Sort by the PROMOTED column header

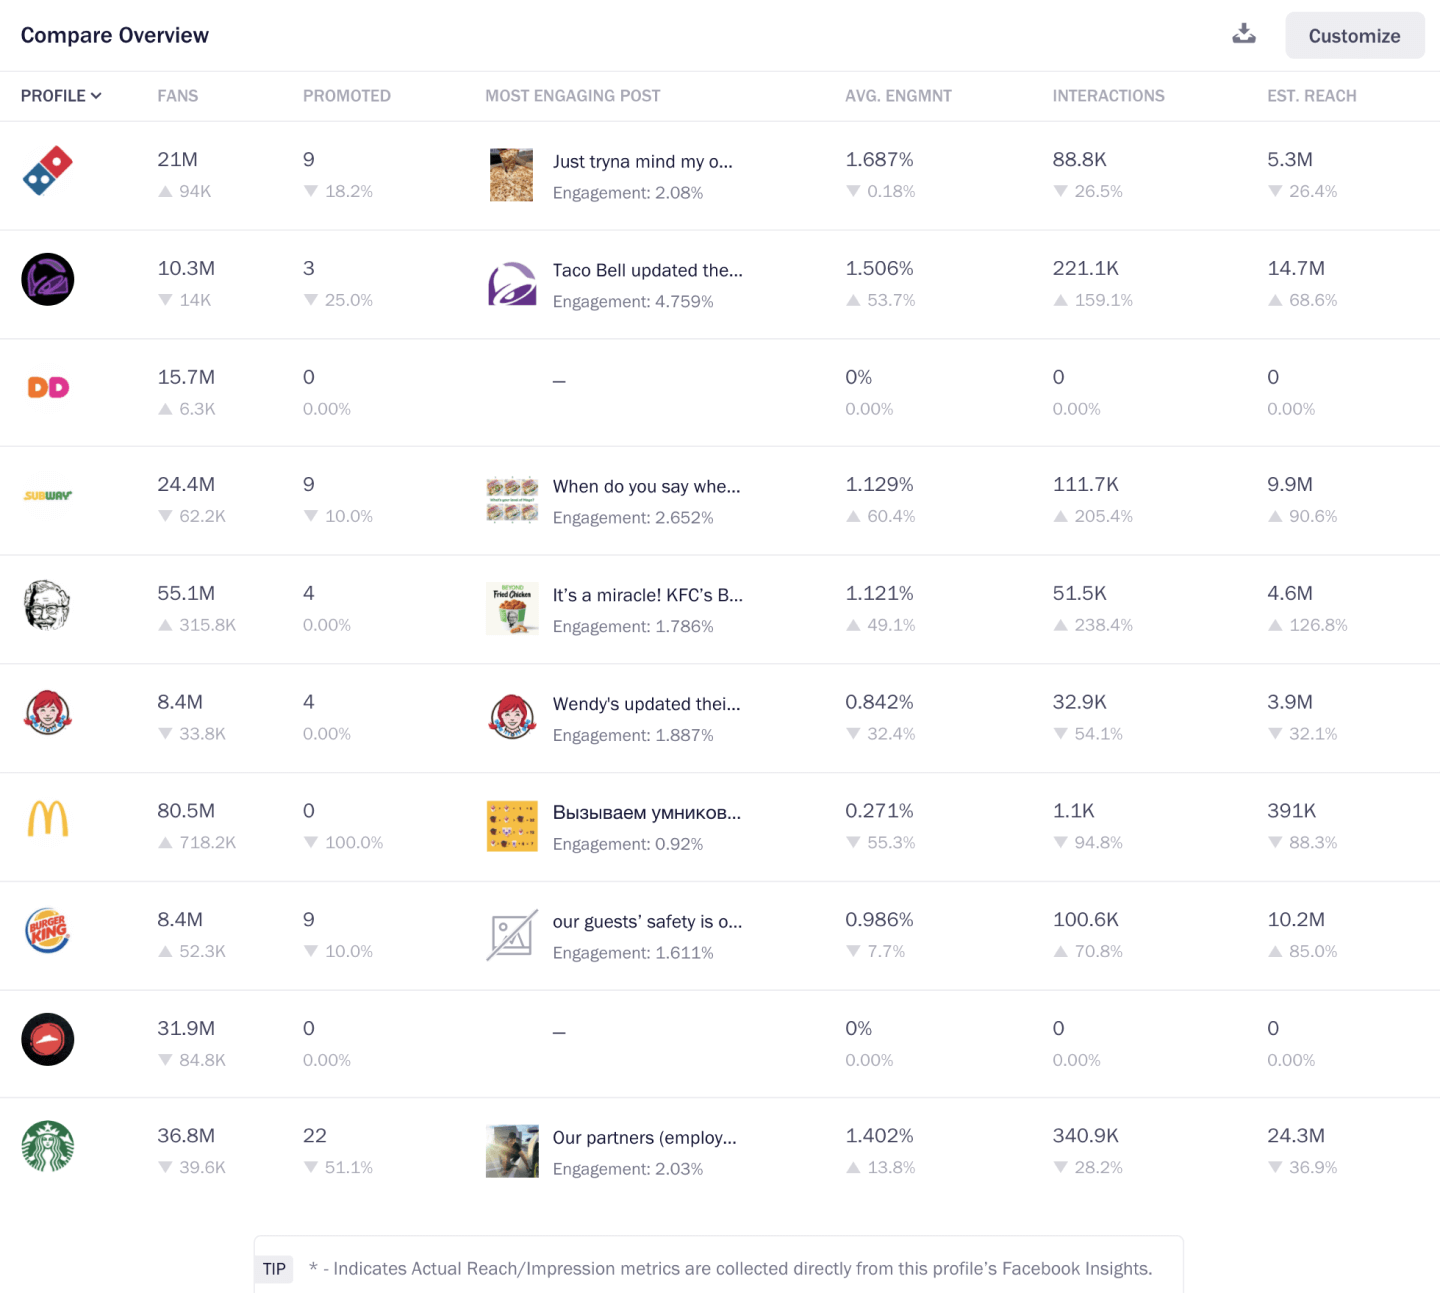click(347, 96)
